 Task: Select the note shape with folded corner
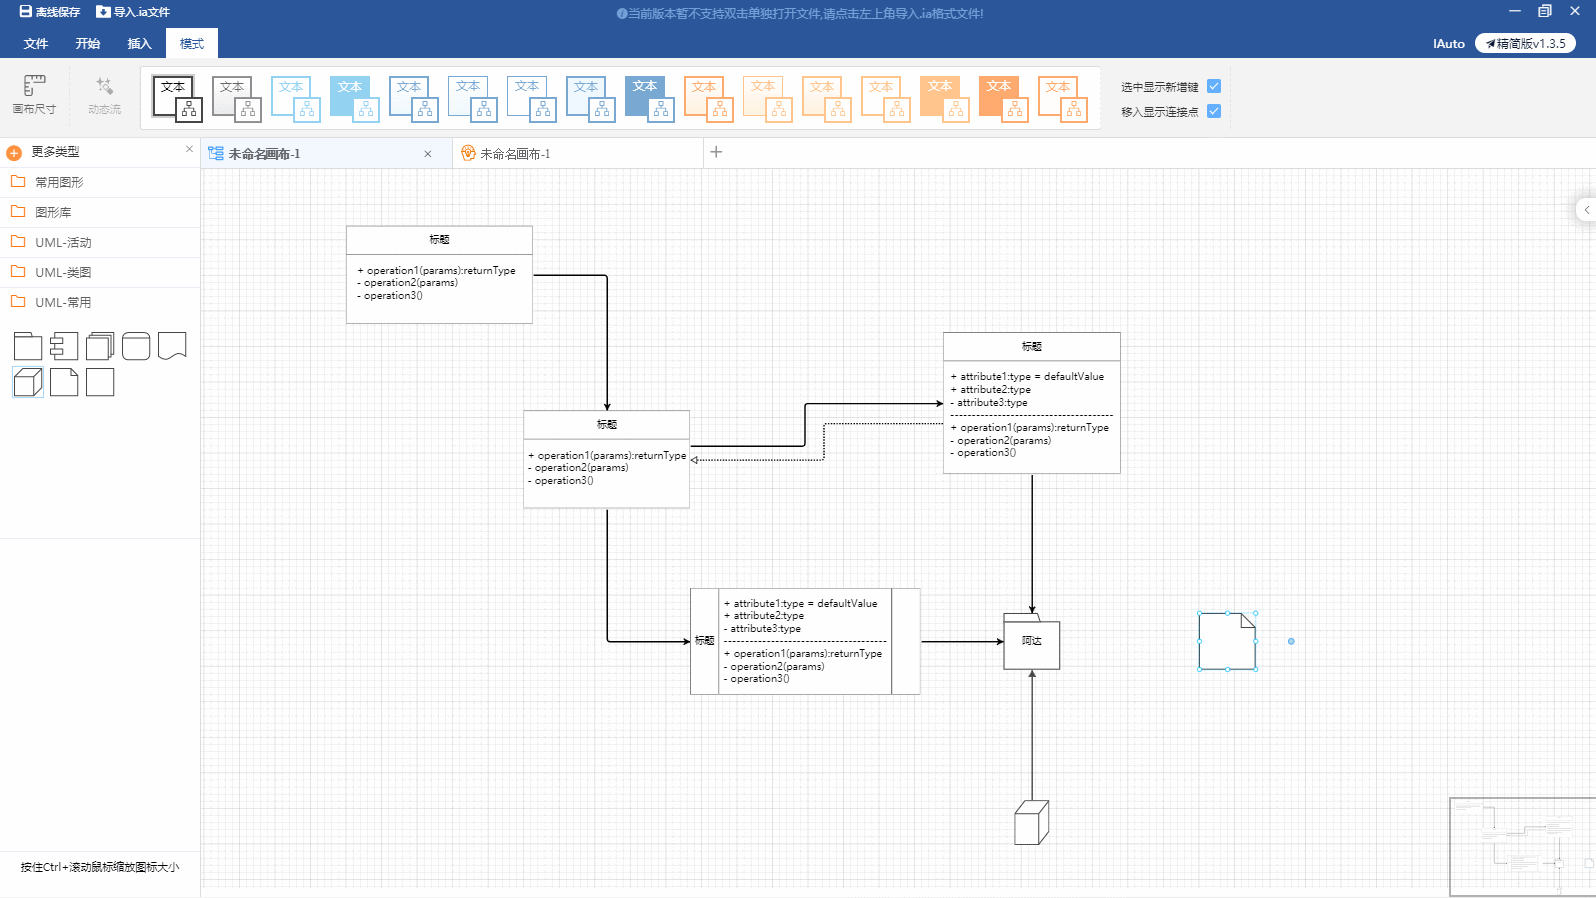pos(64,382)
